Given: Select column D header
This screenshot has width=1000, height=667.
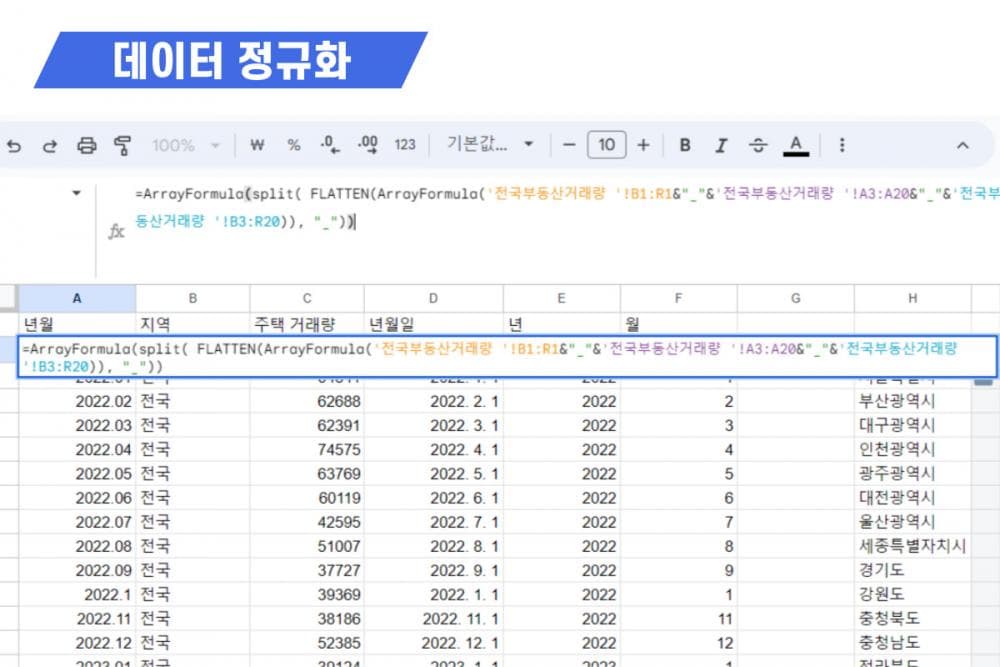Looking at the screenshot, I should coord(434,298).
